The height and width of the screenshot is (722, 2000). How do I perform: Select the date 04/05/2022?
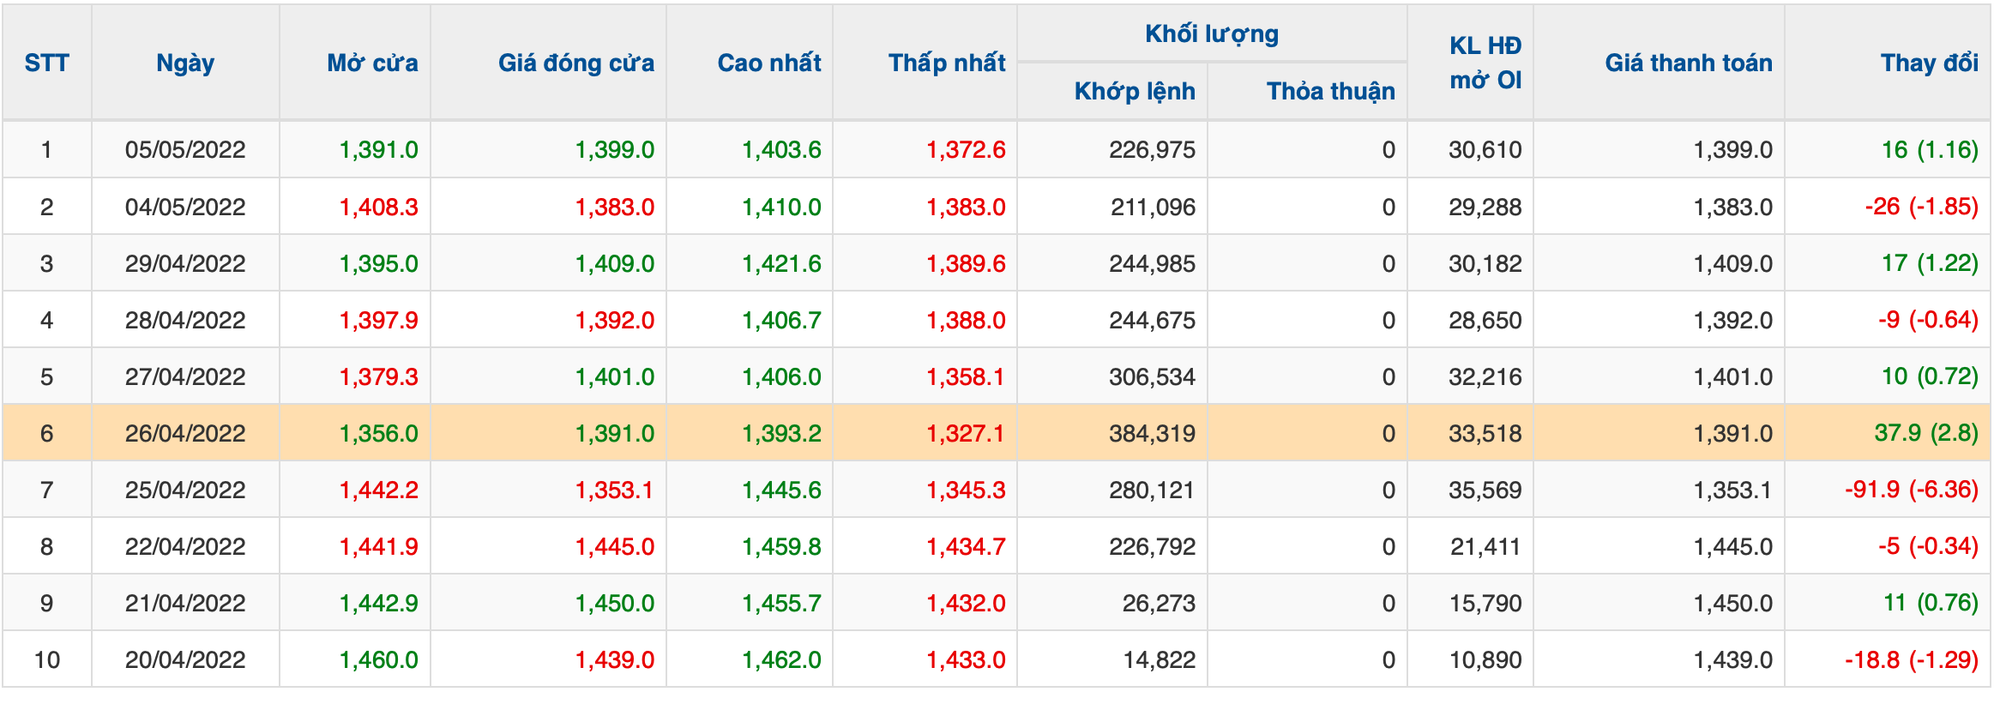(x=185, y=207)
